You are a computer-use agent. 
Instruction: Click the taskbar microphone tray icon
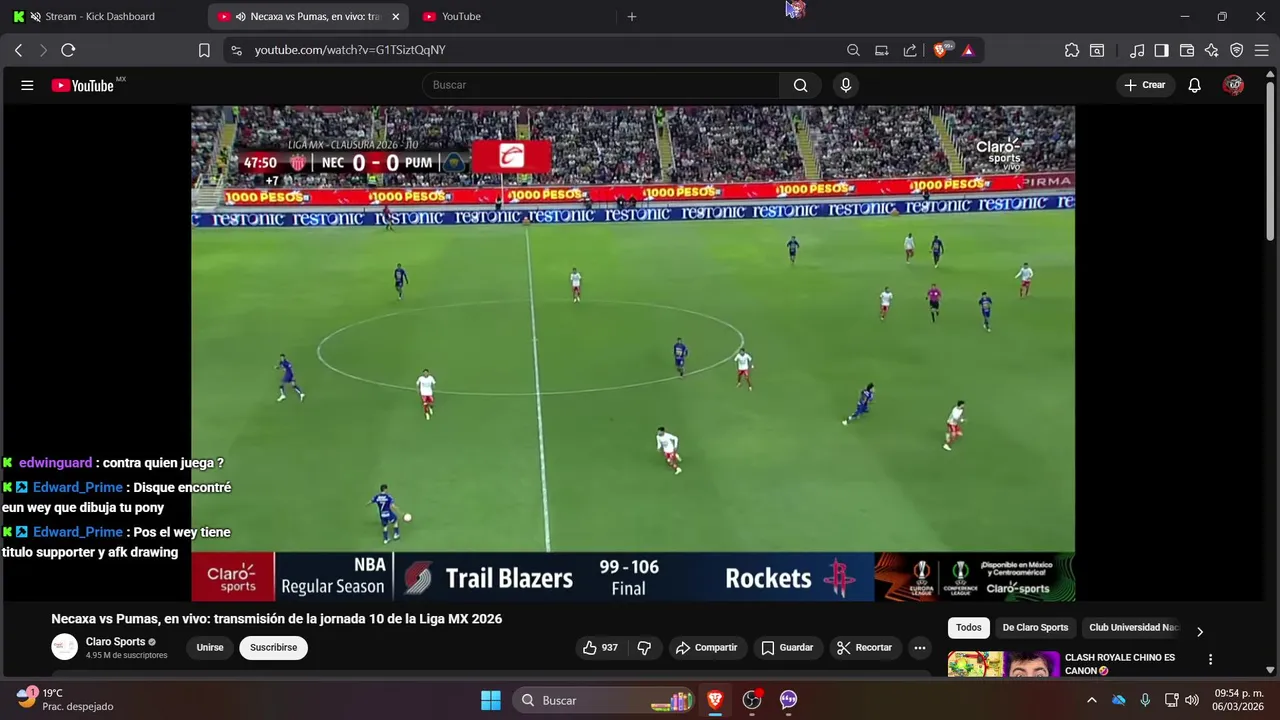[x=1145, y=700]
